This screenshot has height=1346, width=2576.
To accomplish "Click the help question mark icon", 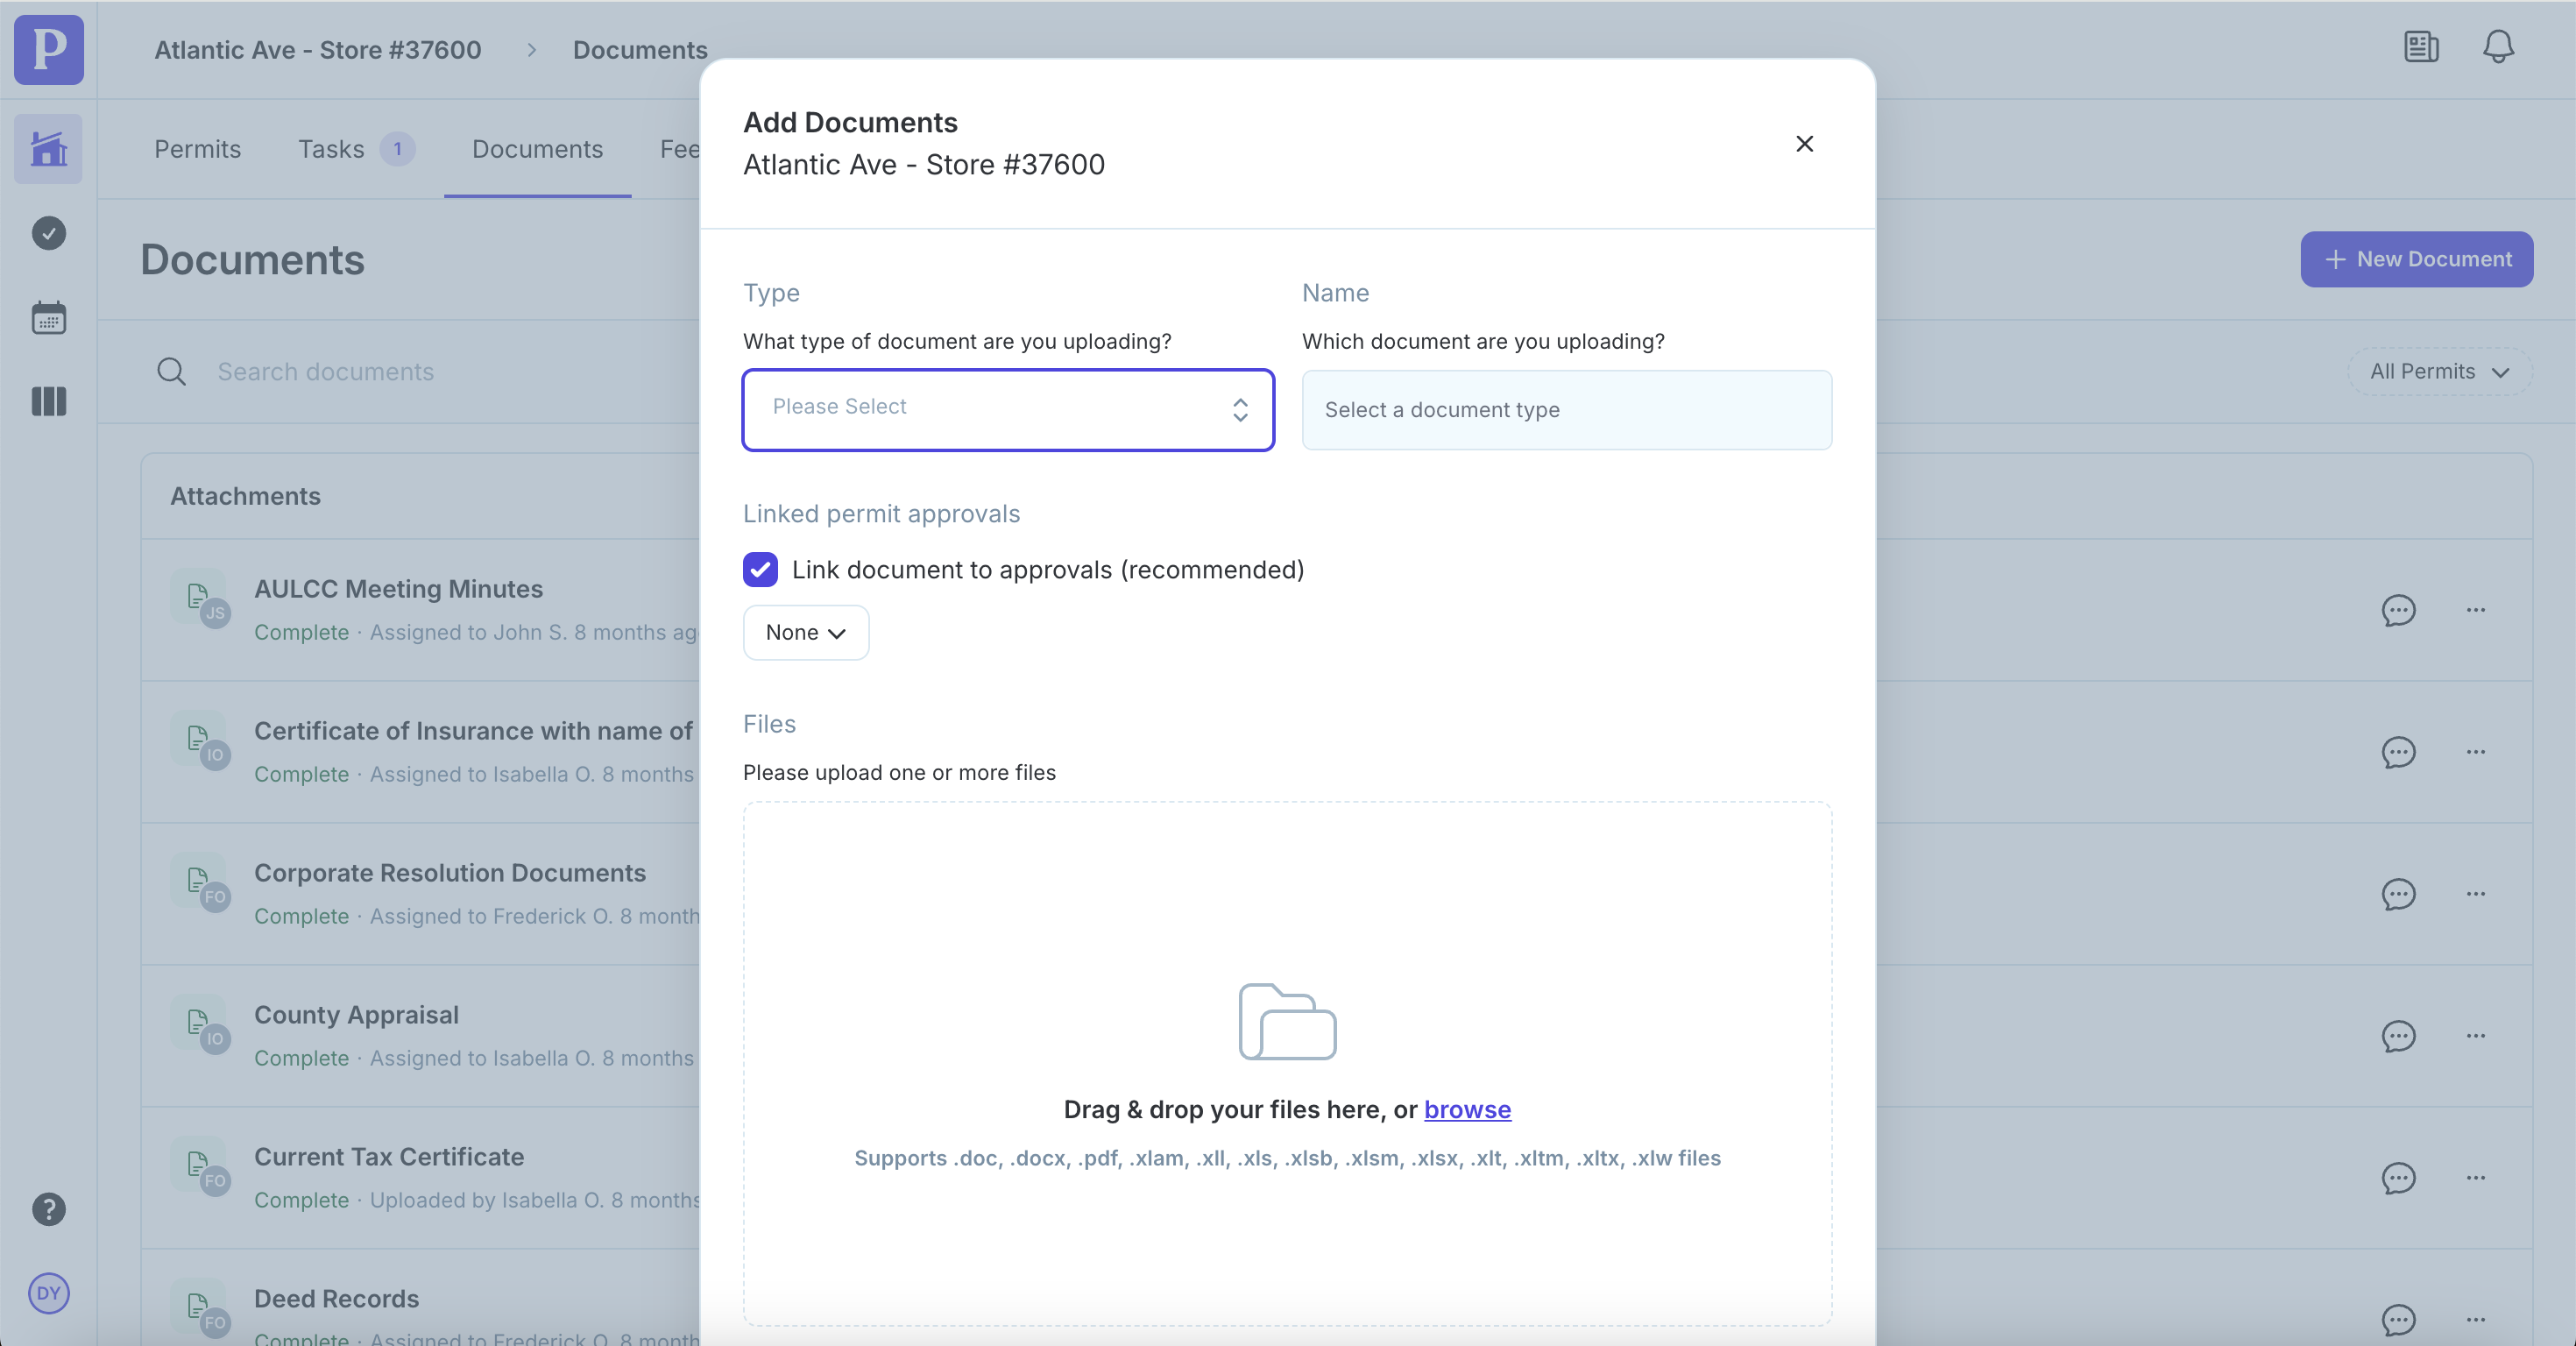I will coord(48,1209).
